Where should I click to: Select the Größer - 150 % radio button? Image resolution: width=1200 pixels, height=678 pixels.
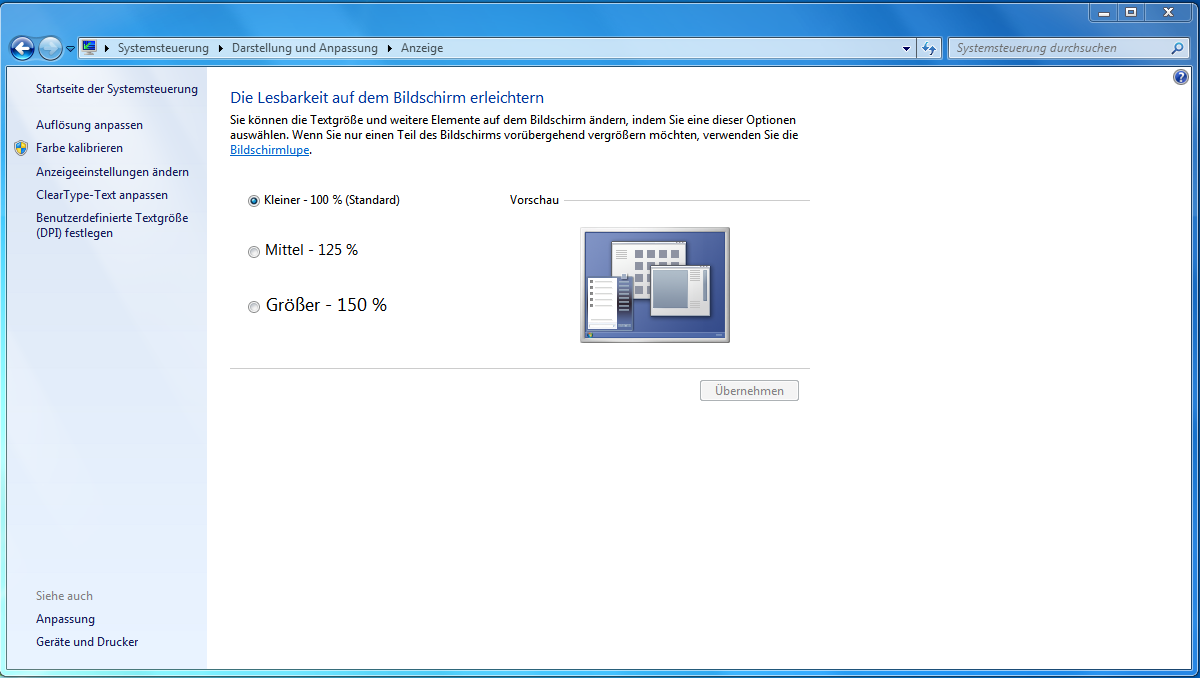click(254, 307)
